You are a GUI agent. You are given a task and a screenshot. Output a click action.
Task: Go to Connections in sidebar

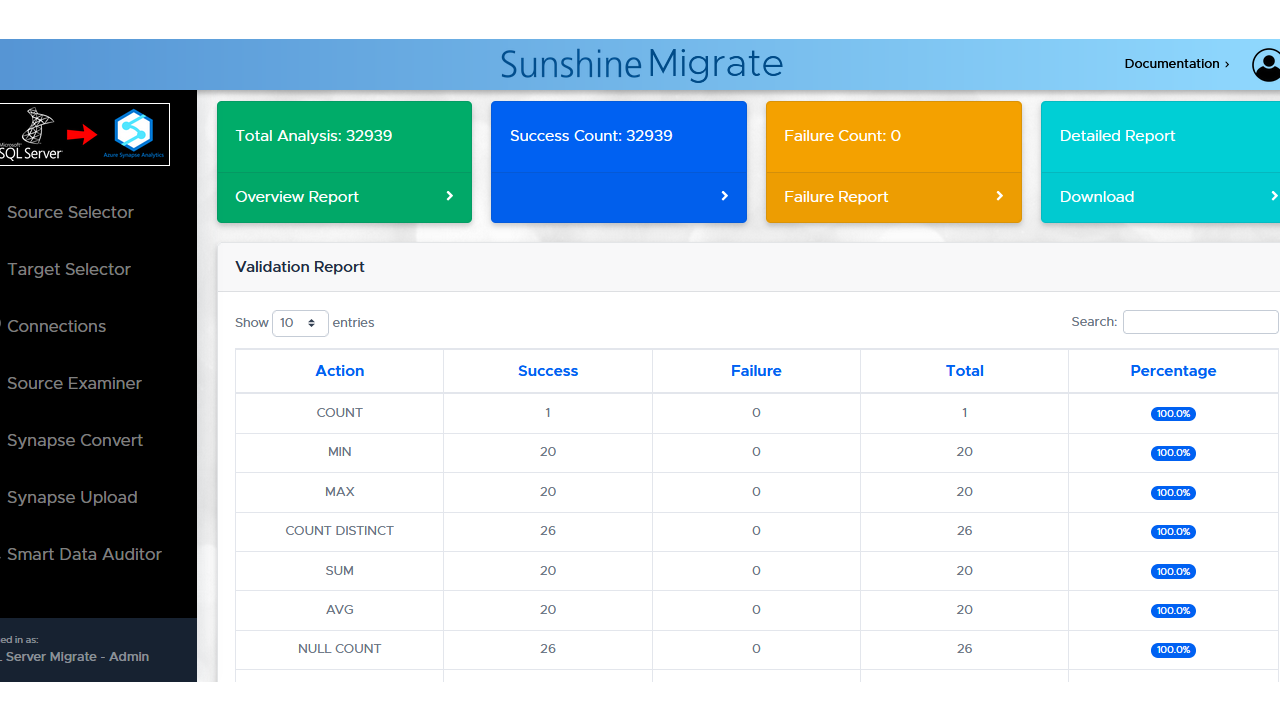pos(56,326)
